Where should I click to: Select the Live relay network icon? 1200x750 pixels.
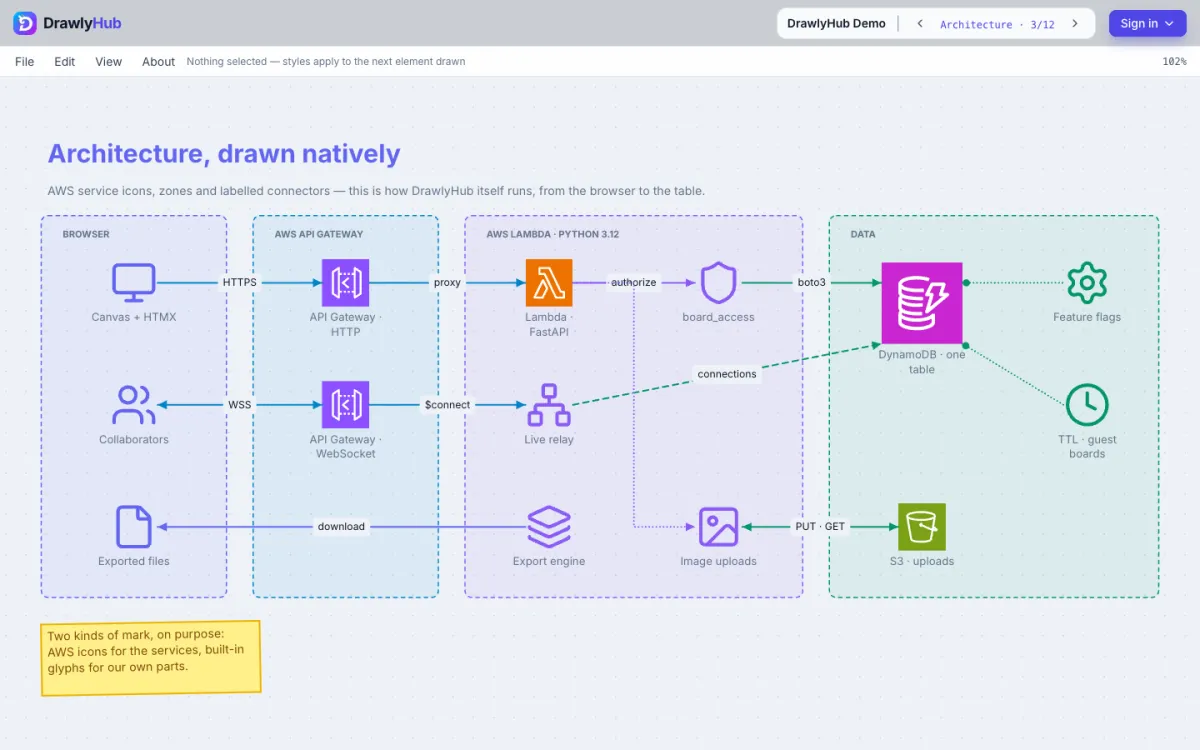(549, 405)
